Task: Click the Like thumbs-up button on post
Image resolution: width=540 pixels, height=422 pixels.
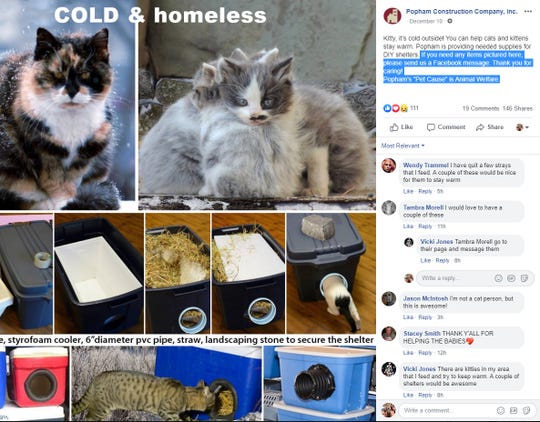Action: (x=401, y=127)
